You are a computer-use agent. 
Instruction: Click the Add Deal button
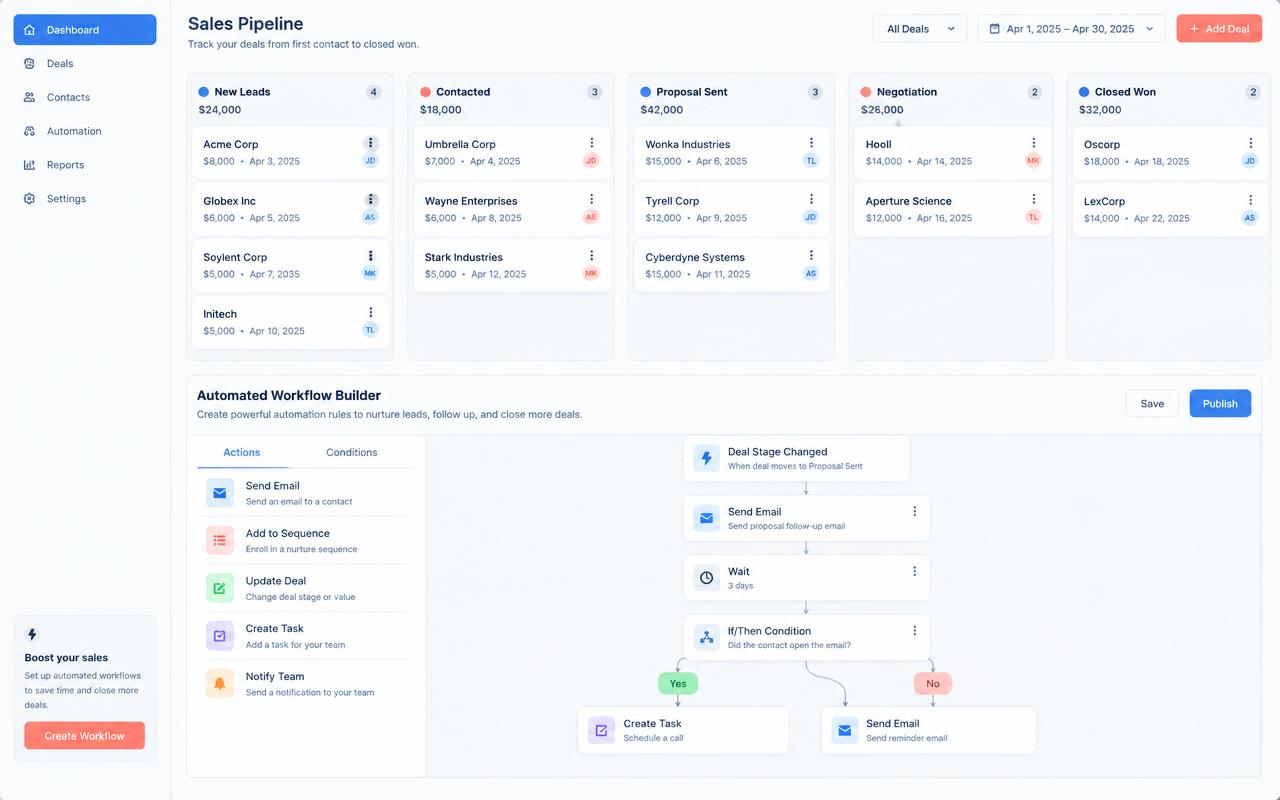tap(1219, 29)
